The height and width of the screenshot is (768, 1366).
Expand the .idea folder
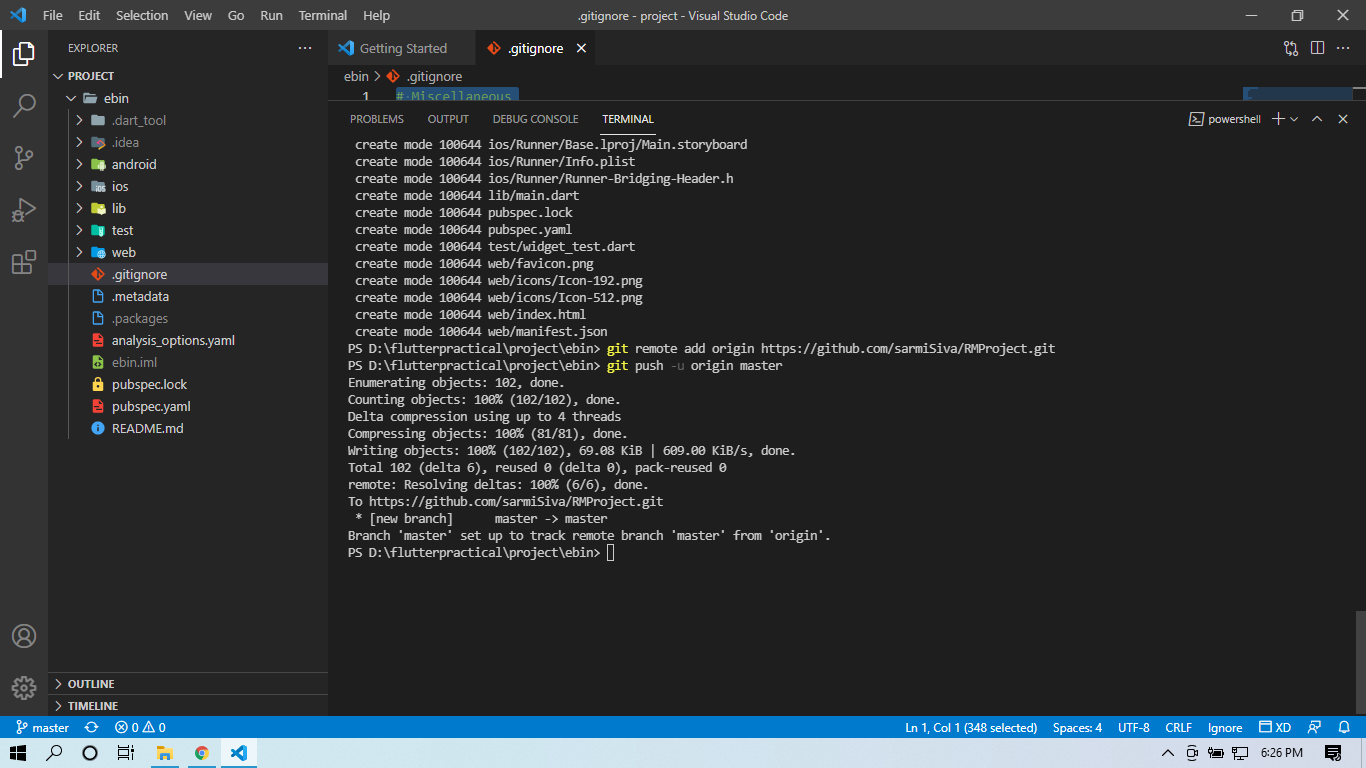click(x=79, y=142)
